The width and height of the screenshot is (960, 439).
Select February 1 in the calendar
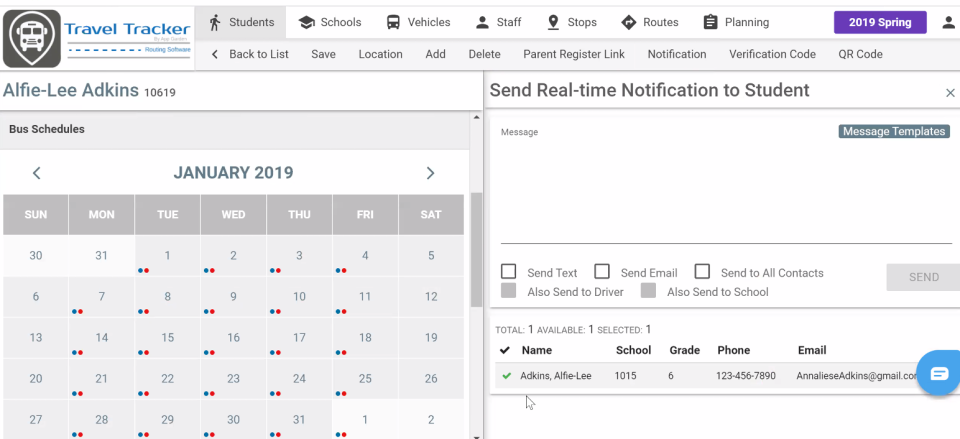pyautogui.click(x=365, y=419)
